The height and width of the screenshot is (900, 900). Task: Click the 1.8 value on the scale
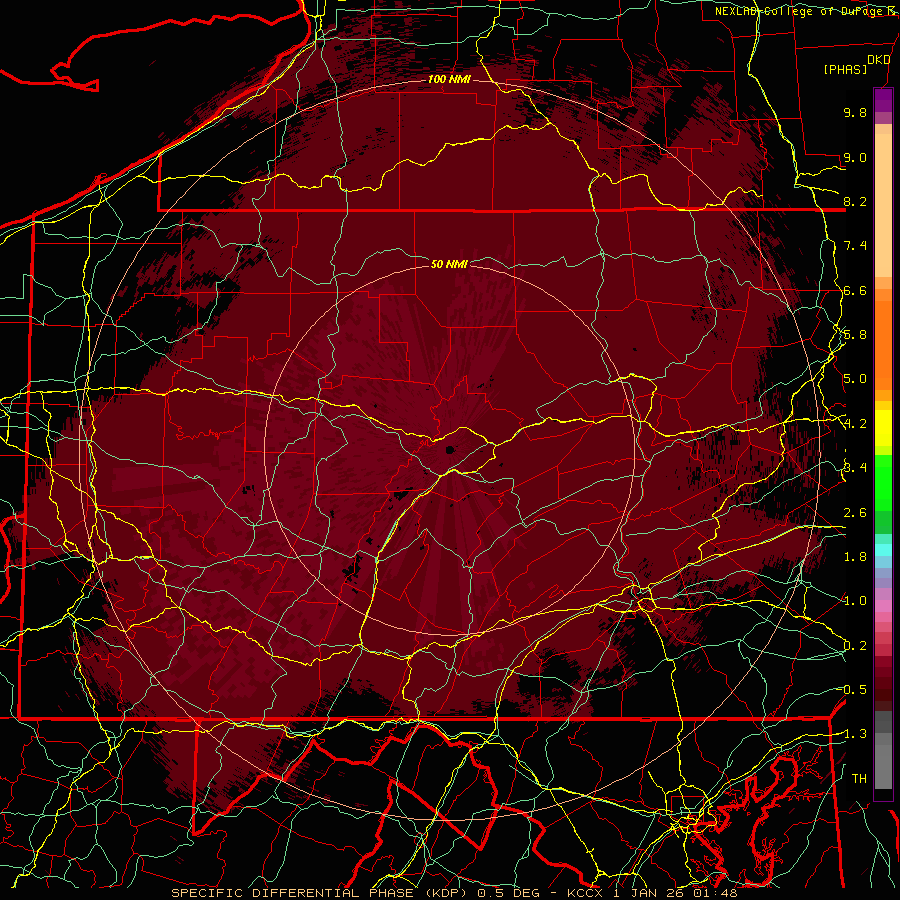[855, 557]
